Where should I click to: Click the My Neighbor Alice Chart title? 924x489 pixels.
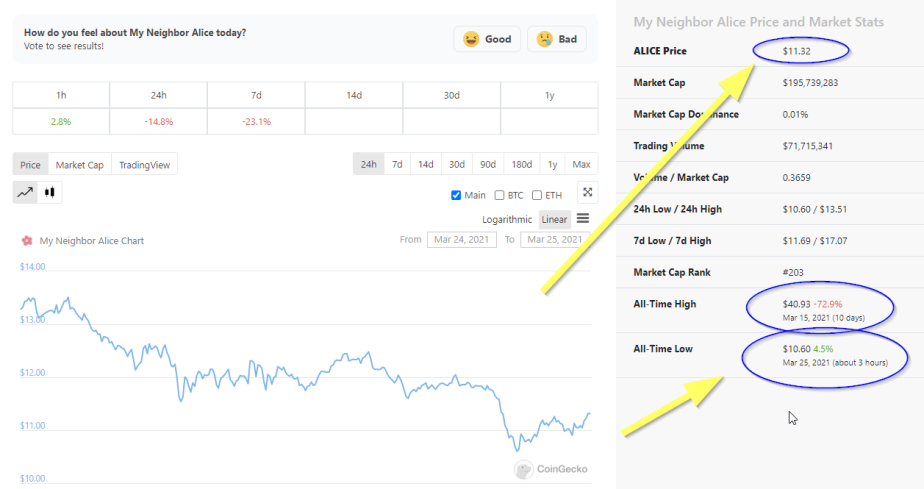point(91,240)
